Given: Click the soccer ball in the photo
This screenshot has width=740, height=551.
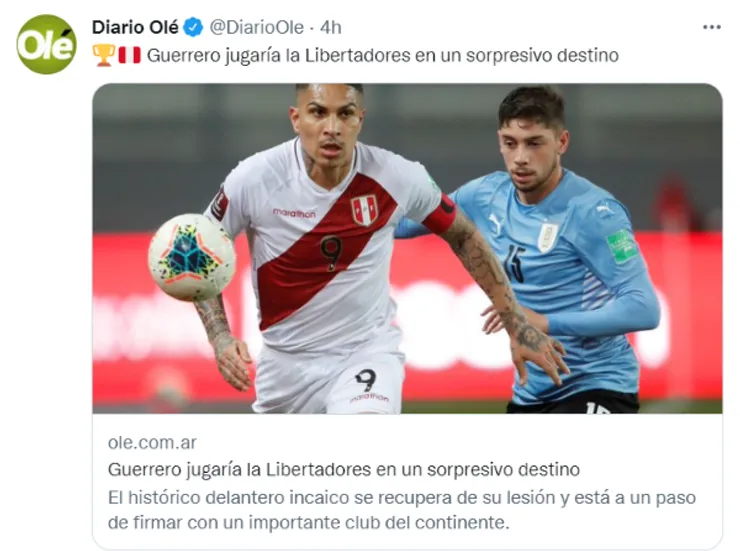Looking at the screenshot, I should tap(192, 258).
